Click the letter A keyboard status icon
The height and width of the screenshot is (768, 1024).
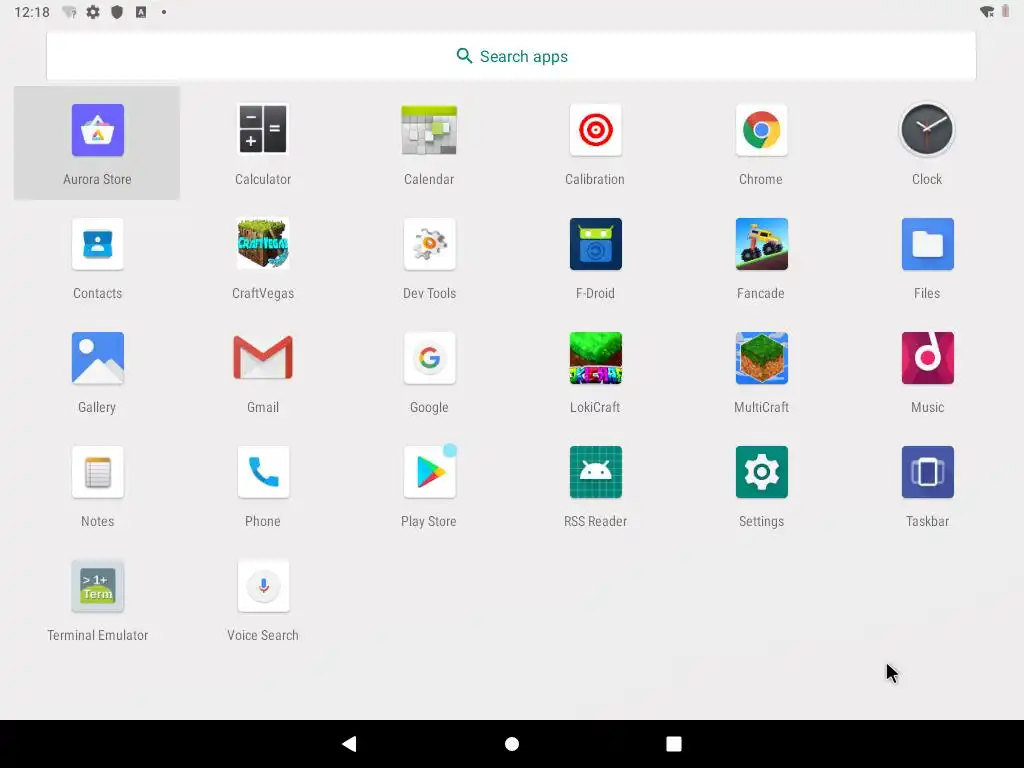(141, 12)
